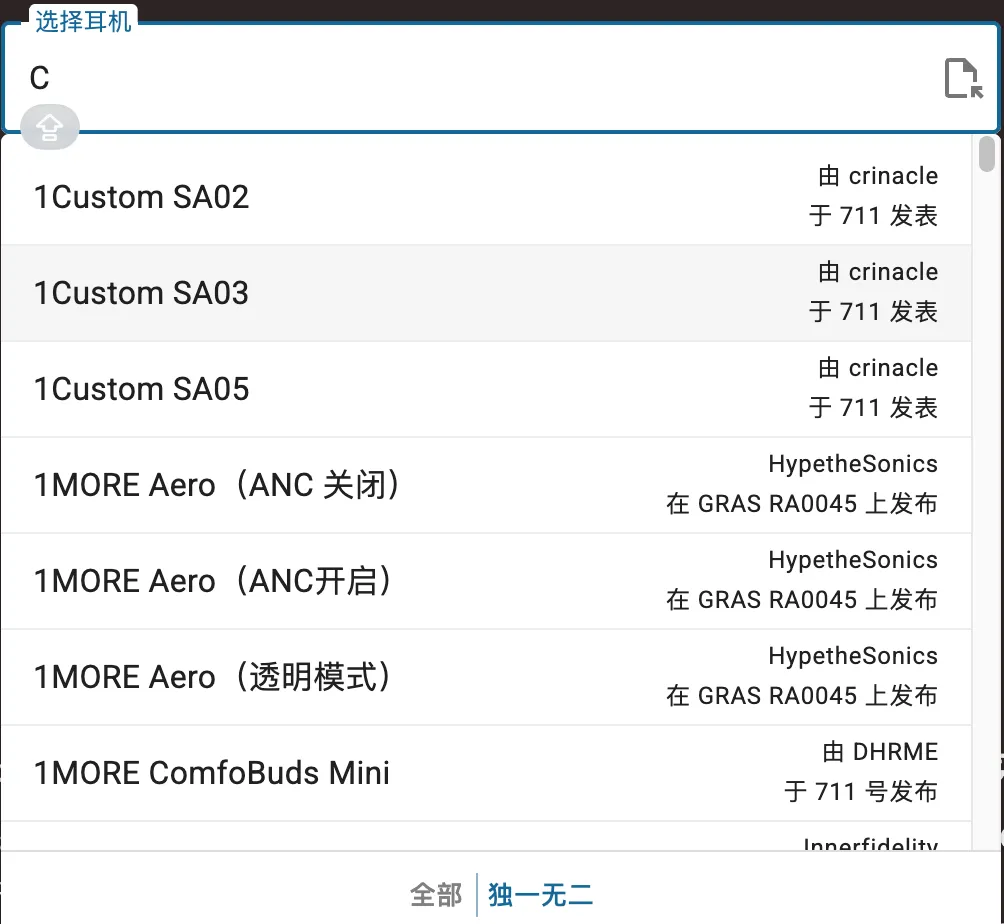Click 在 GRAS RA0045 上发布 on 透明模式 row
This screenshot has width=1004, height=924.
pyautogui.click(x=802, y=696)
